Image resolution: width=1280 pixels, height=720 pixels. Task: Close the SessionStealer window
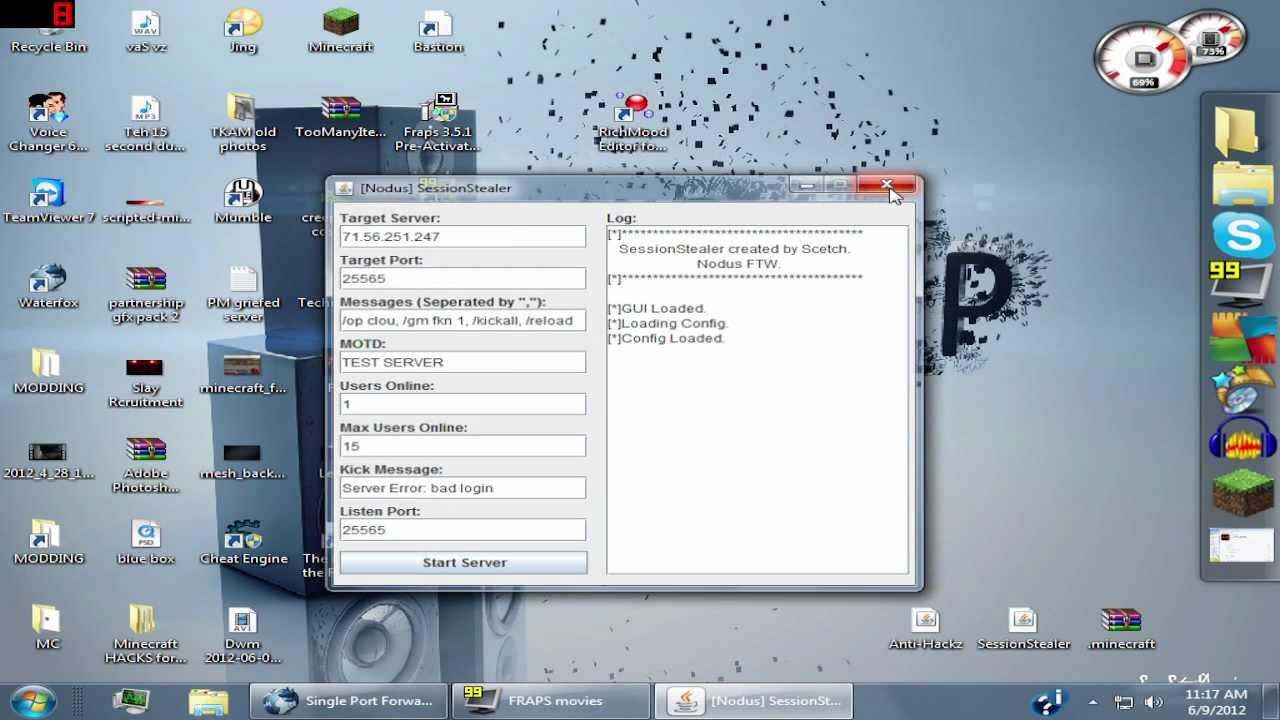point(887,187)
